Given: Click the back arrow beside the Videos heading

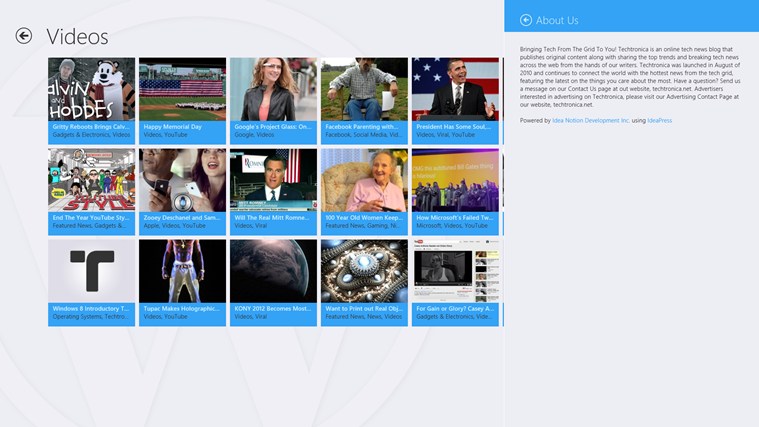Looking at the screenshot, I should pos(24,36).
